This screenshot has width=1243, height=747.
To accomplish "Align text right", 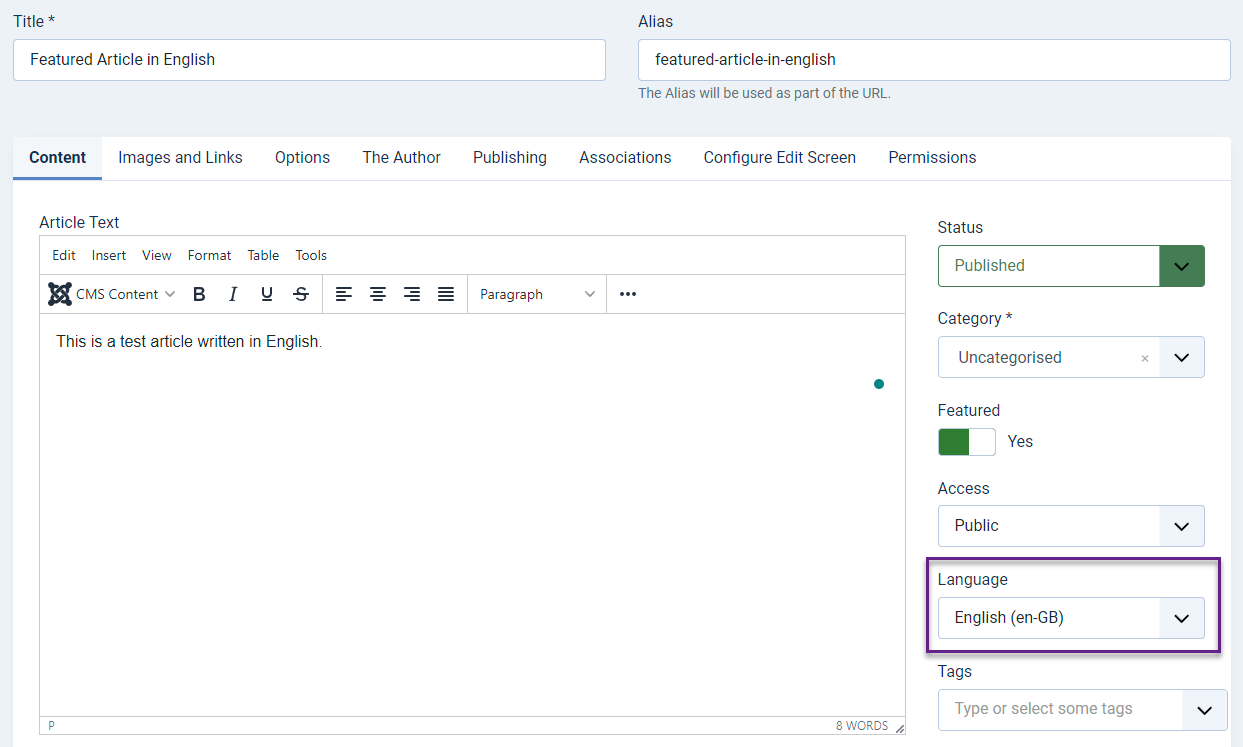I will [x=412, y=294].
